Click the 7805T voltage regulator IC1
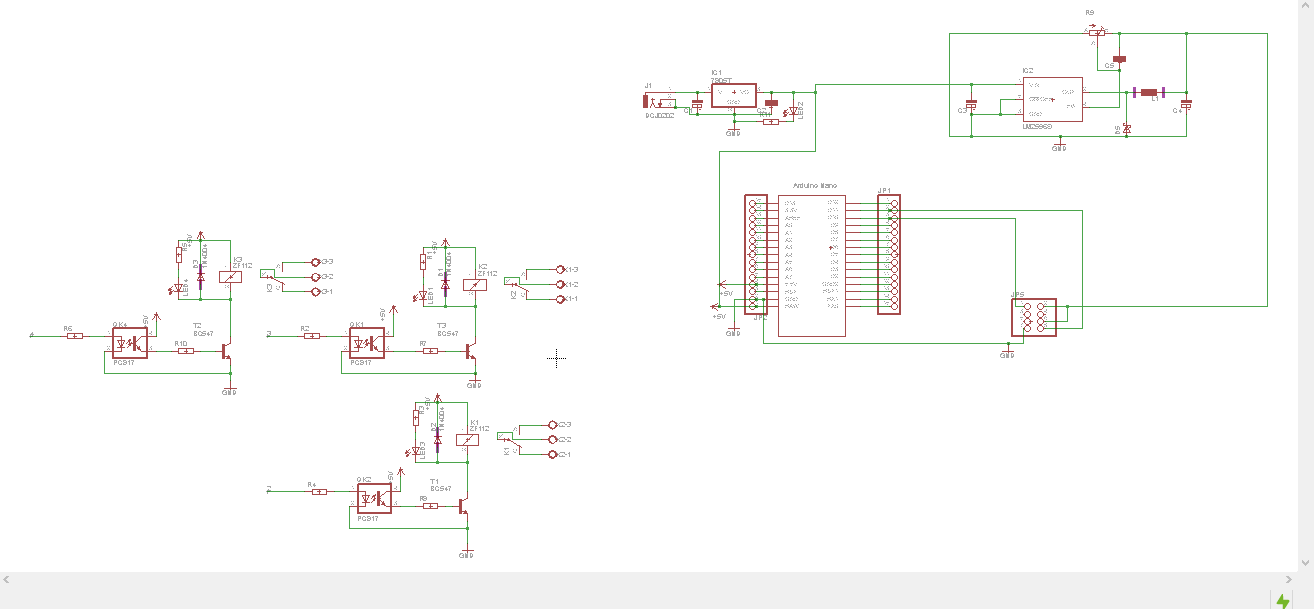This screenshot has width=1314, height=609. point(735,93)
